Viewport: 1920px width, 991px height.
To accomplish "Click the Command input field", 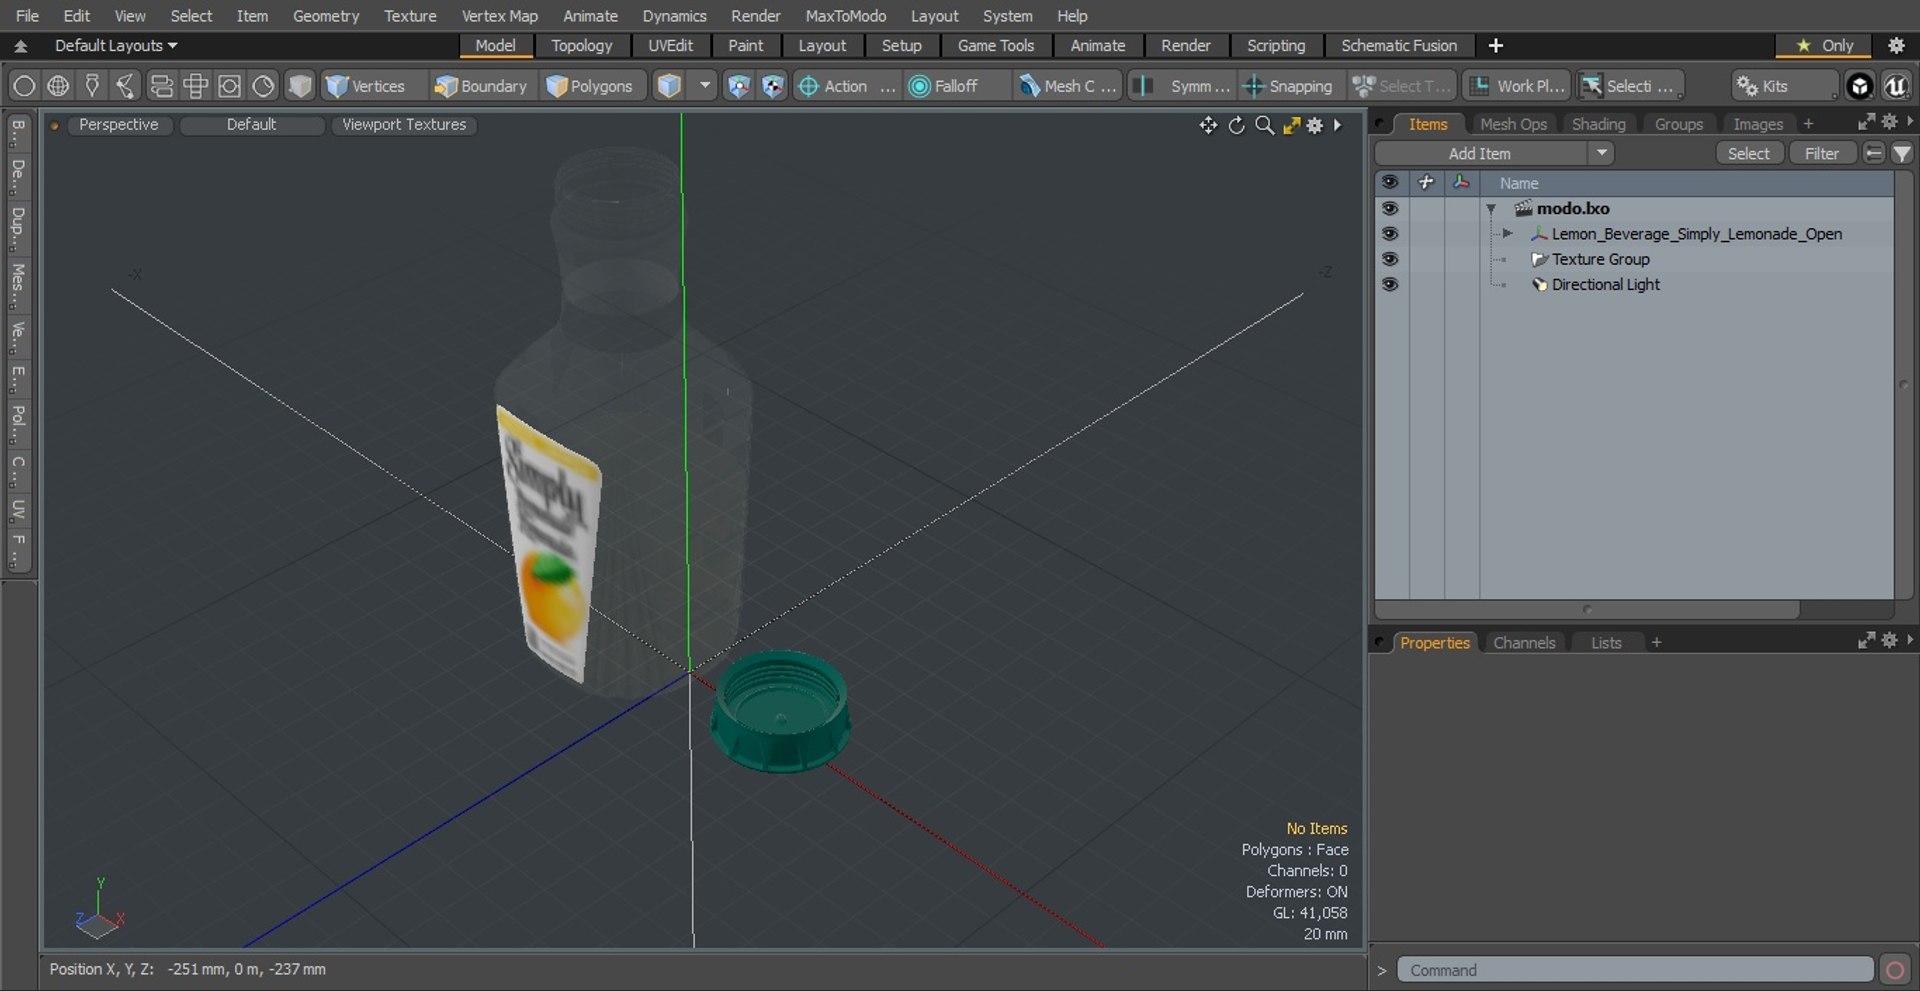I will click(1634, 970).
